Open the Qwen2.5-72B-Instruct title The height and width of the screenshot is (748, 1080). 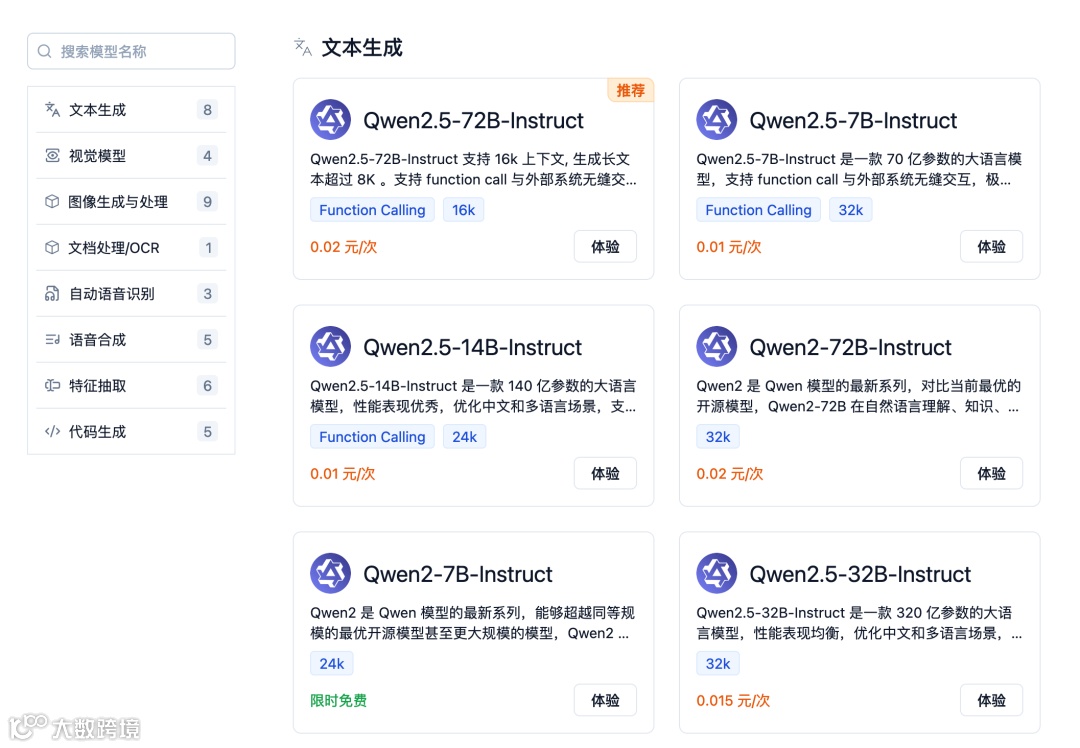click(x=473, y=121)
